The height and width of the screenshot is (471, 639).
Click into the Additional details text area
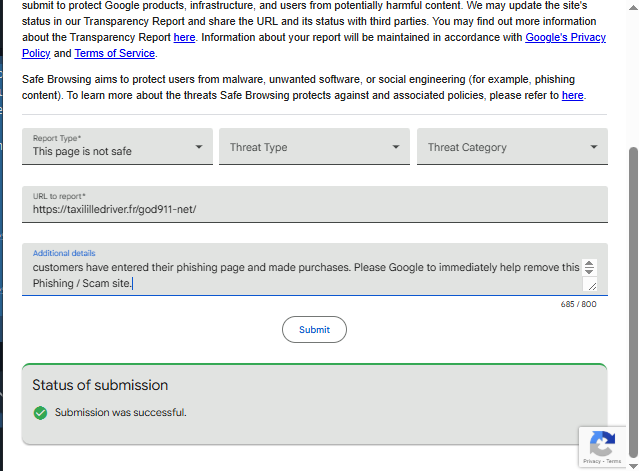300,275
